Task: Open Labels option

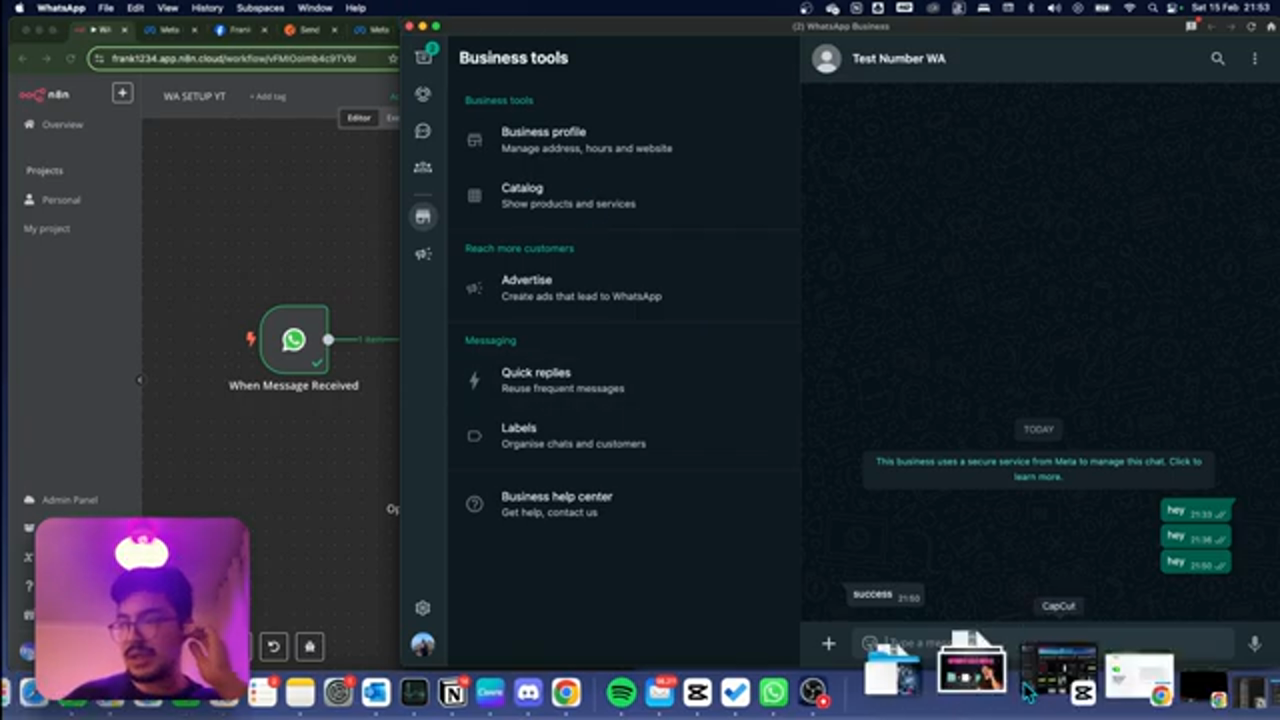Action: [625, 435]
